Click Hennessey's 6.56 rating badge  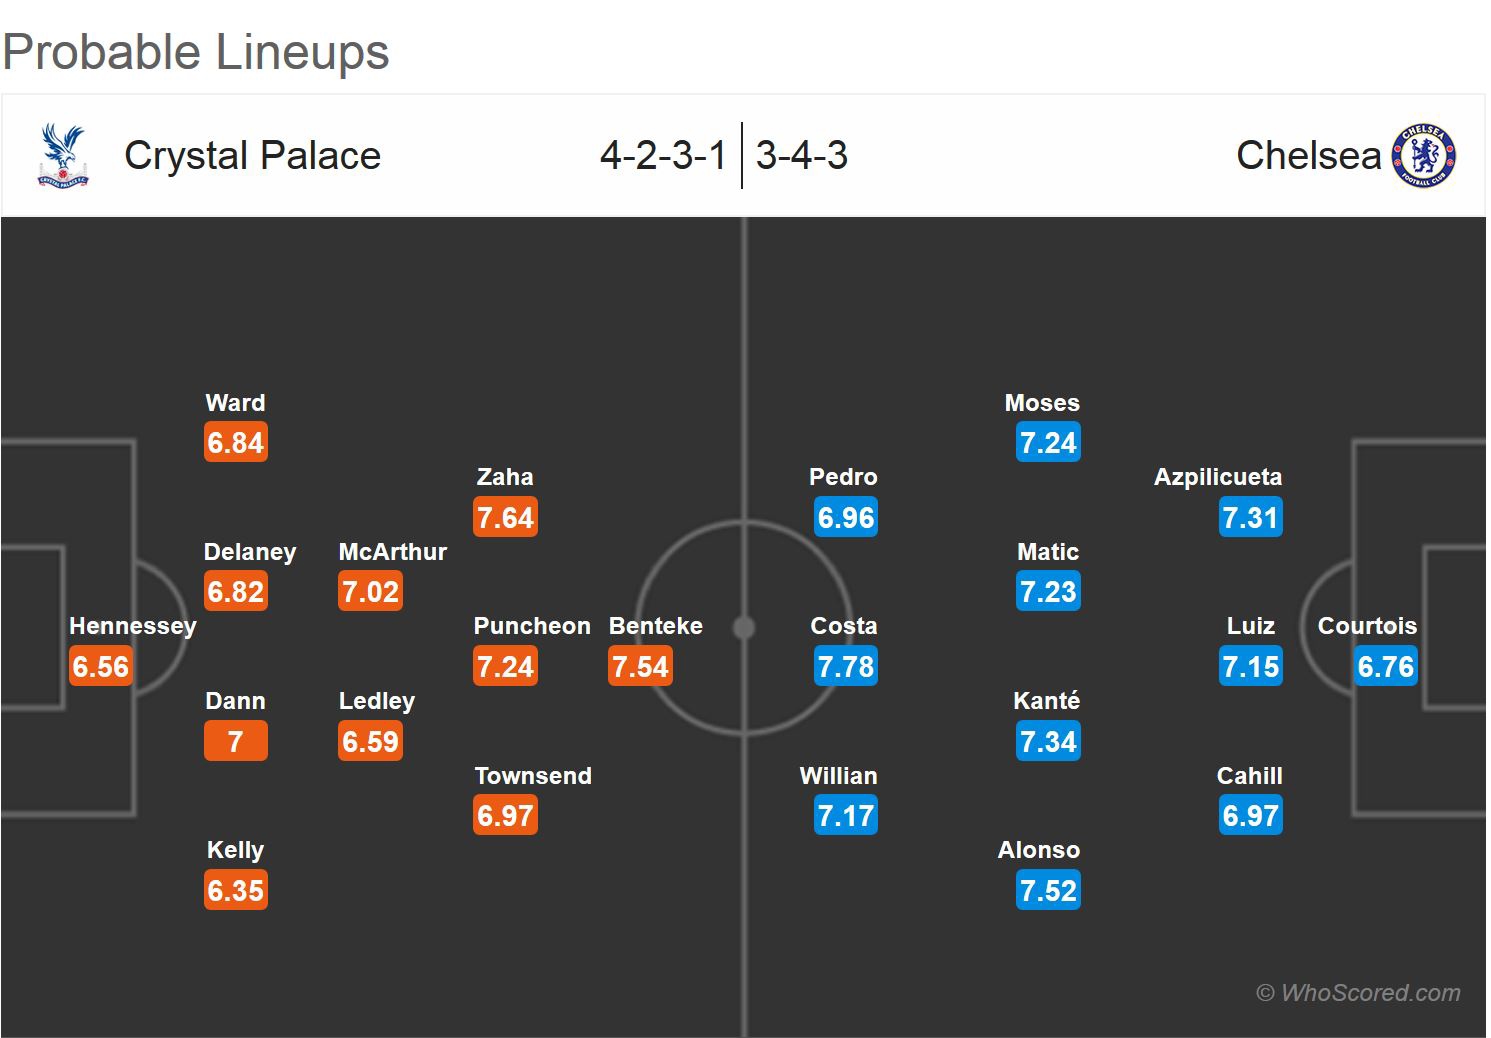click(x=100, y=667)
